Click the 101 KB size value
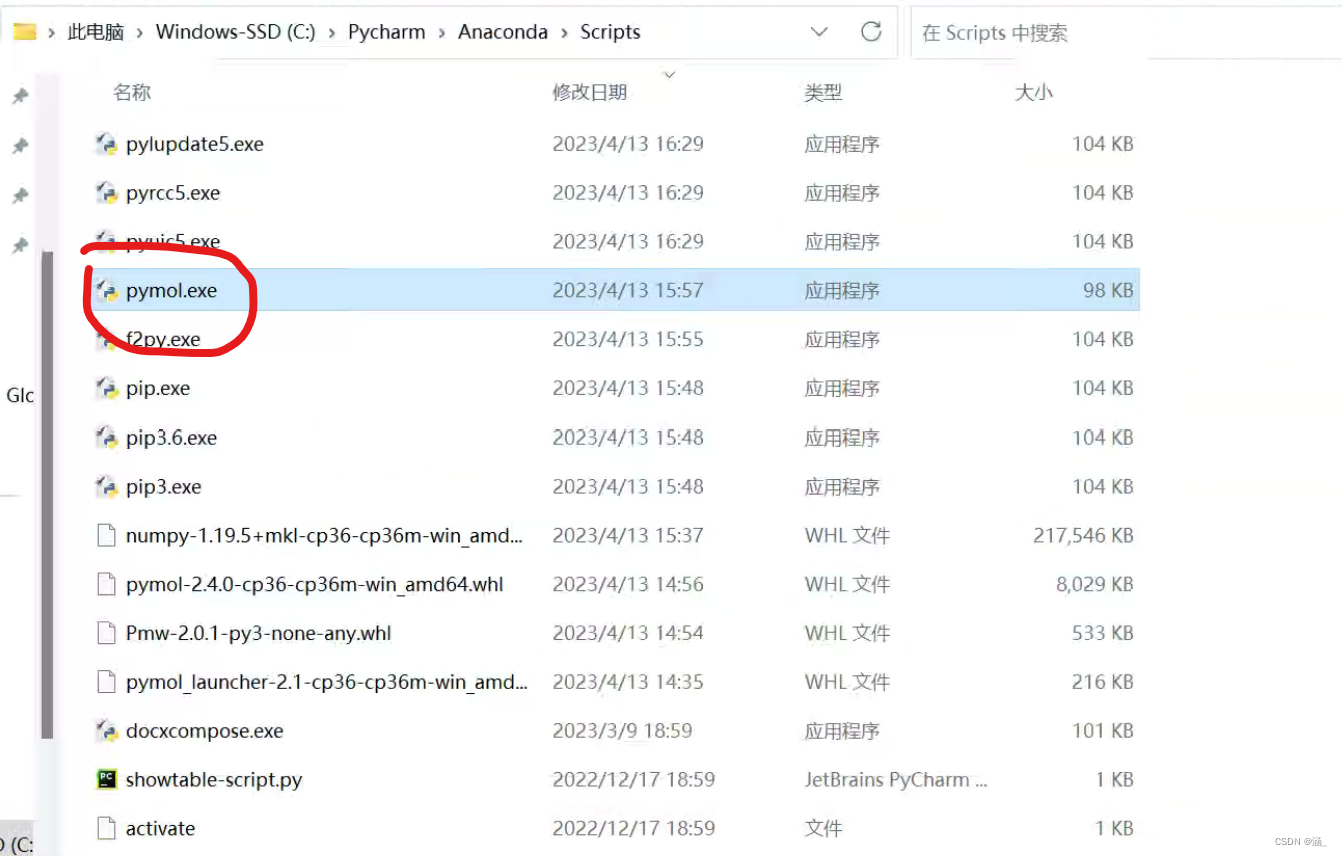 pyautogui.click(x=1103, y=732)
